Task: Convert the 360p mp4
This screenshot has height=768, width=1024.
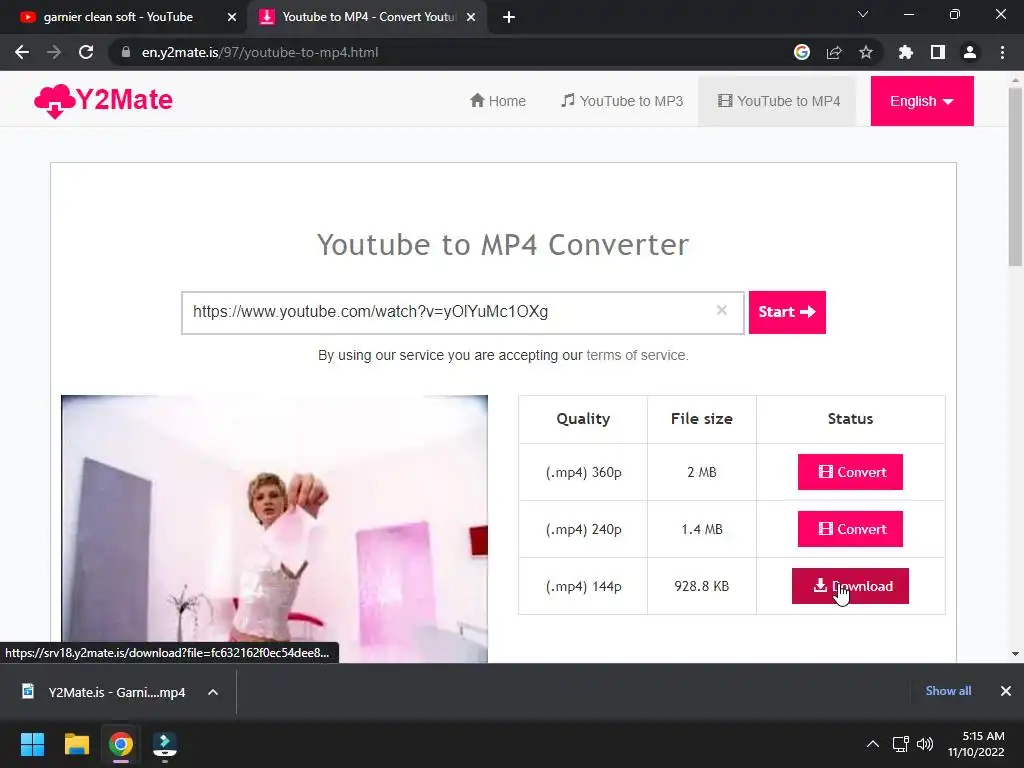Action: 850,472
